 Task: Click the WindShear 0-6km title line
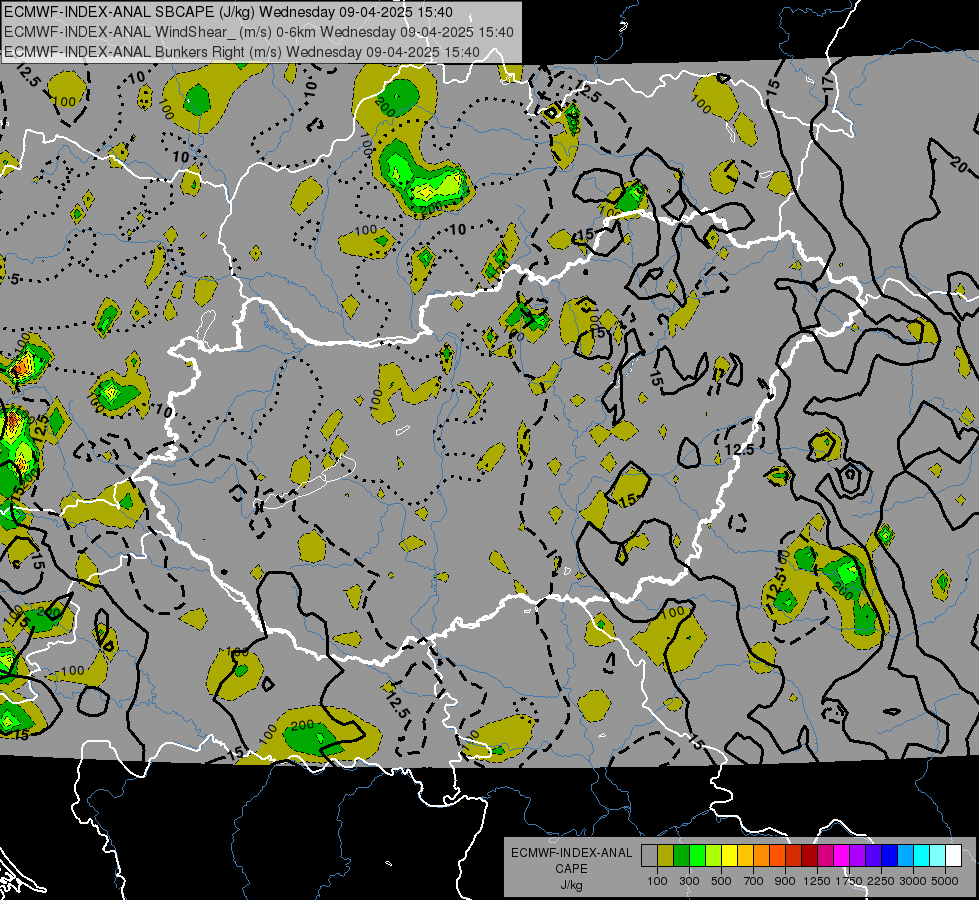click(x=258, y=32)
